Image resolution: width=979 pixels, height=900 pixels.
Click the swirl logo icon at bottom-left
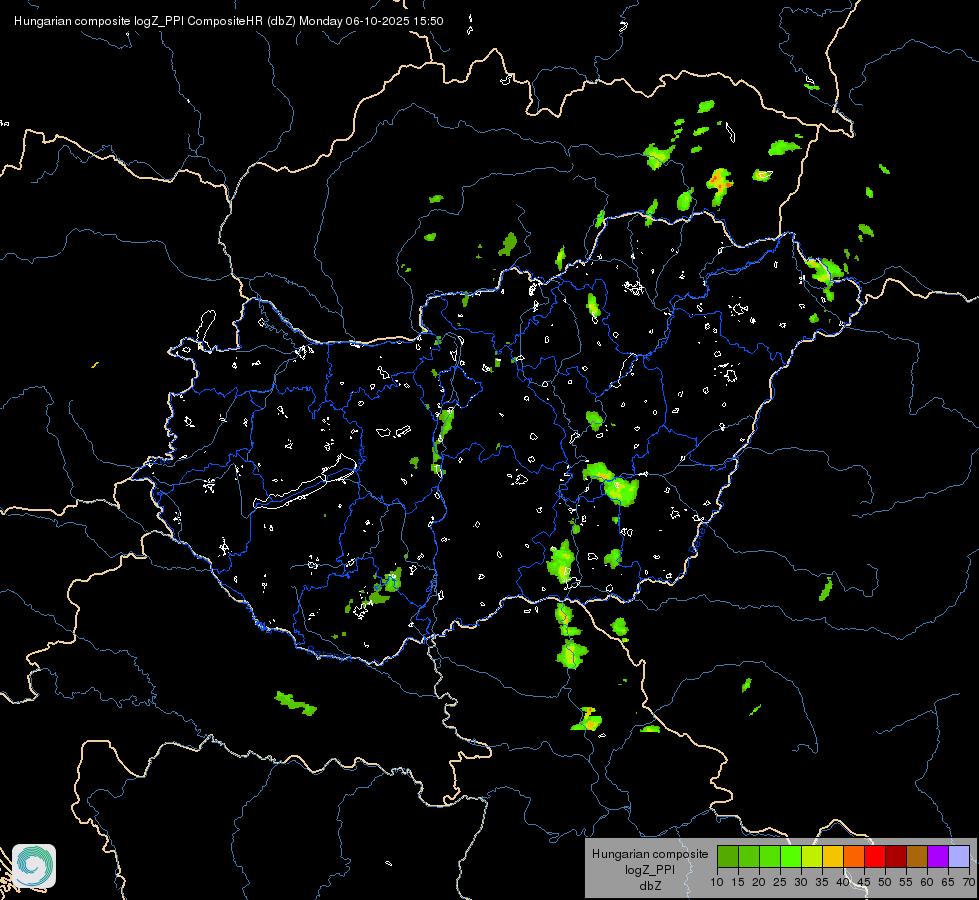34,866
